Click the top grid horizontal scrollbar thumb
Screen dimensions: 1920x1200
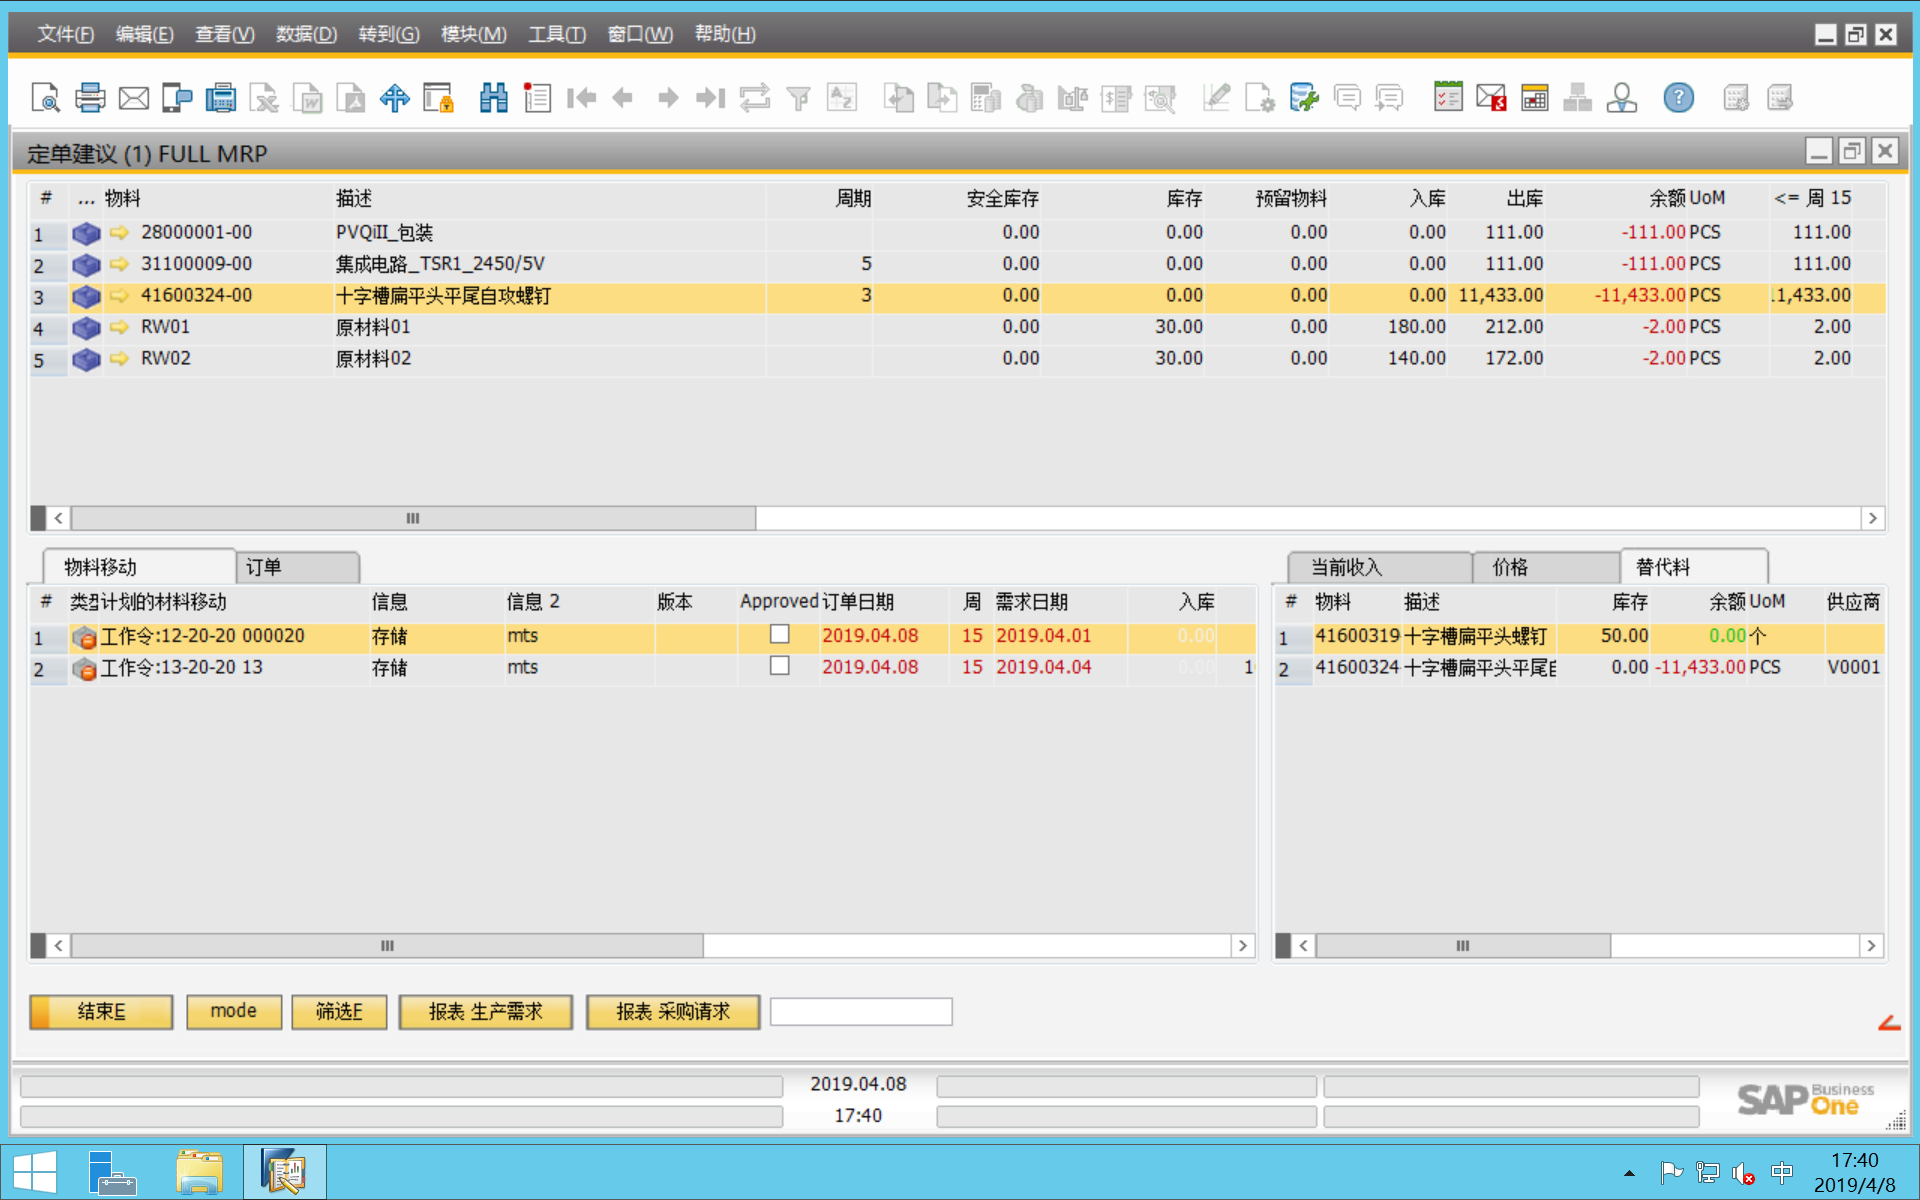pyautogui.click(x=413, y=518)
